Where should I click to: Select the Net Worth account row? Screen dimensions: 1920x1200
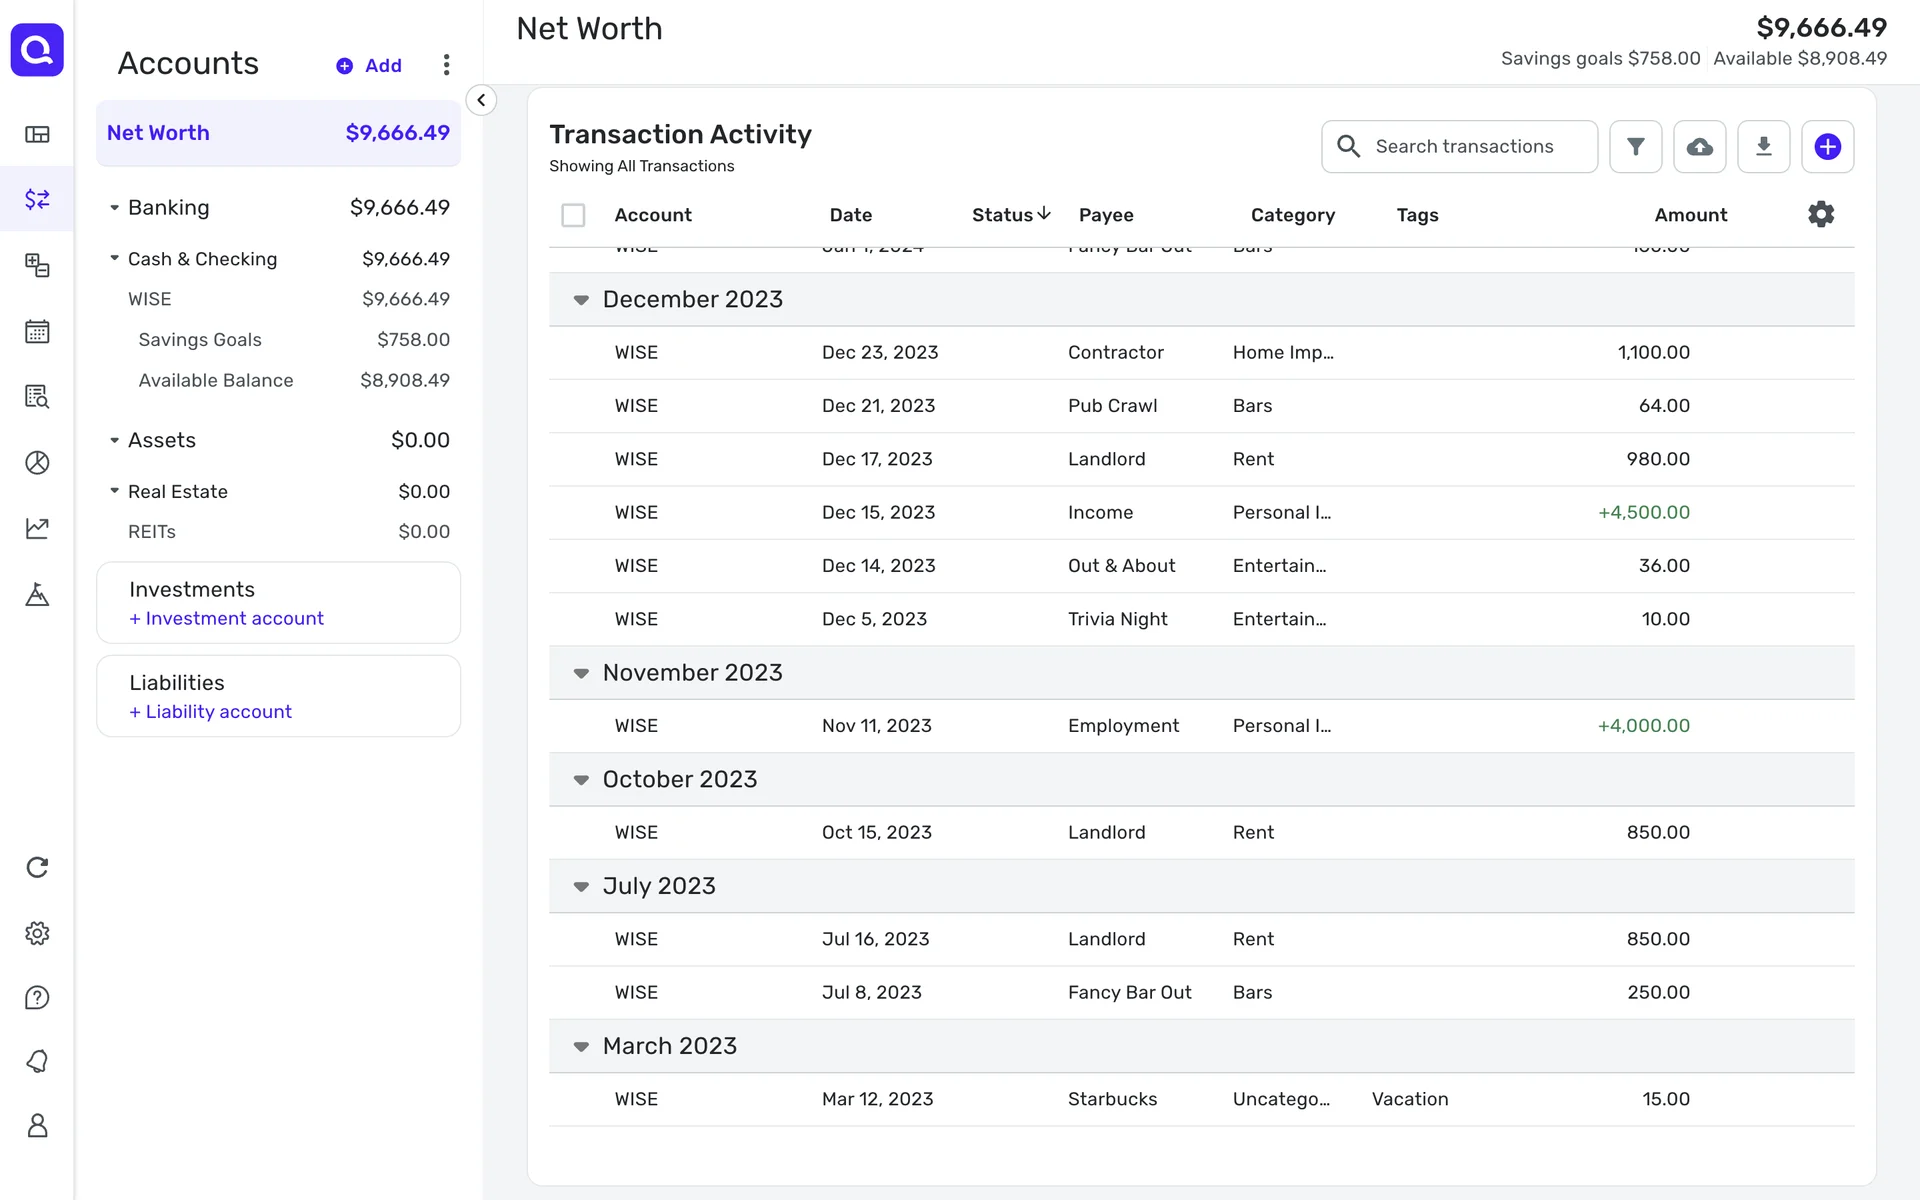278,133
